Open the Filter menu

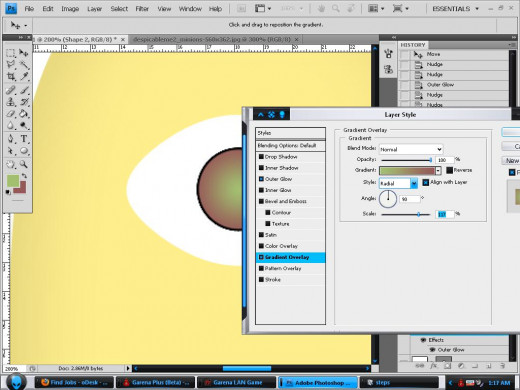(x=142, y=9)
